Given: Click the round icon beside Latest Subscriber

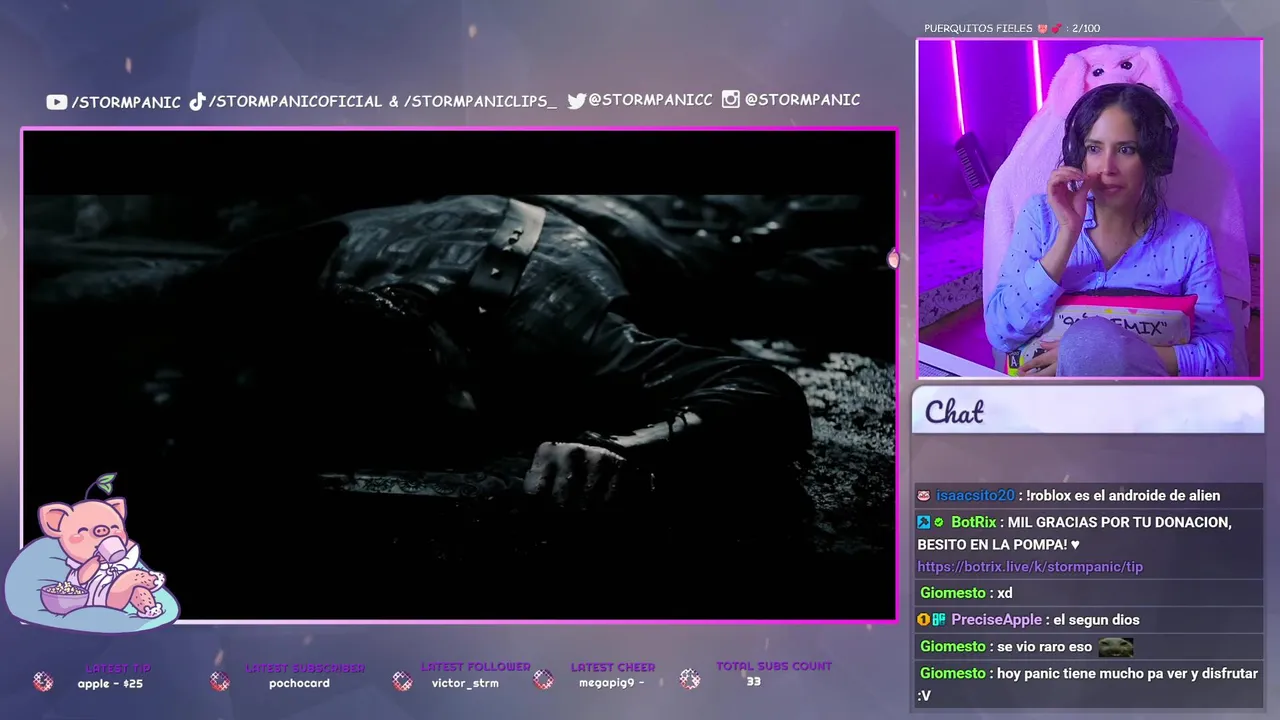Looking at the screenshot, I should click(220, 681).
